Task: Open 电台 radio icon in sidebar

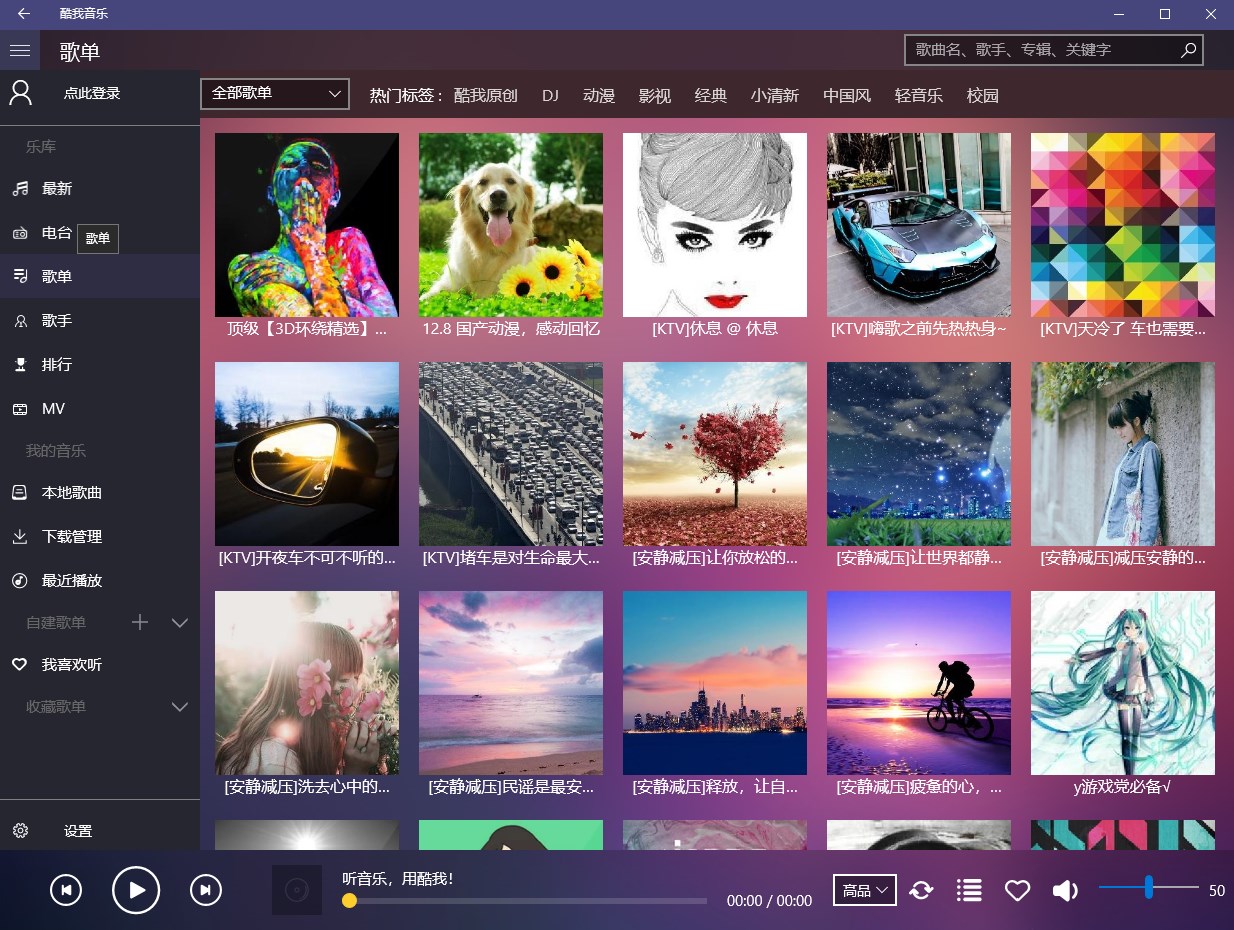Action: pyautogui.click(x=20, y=233)
